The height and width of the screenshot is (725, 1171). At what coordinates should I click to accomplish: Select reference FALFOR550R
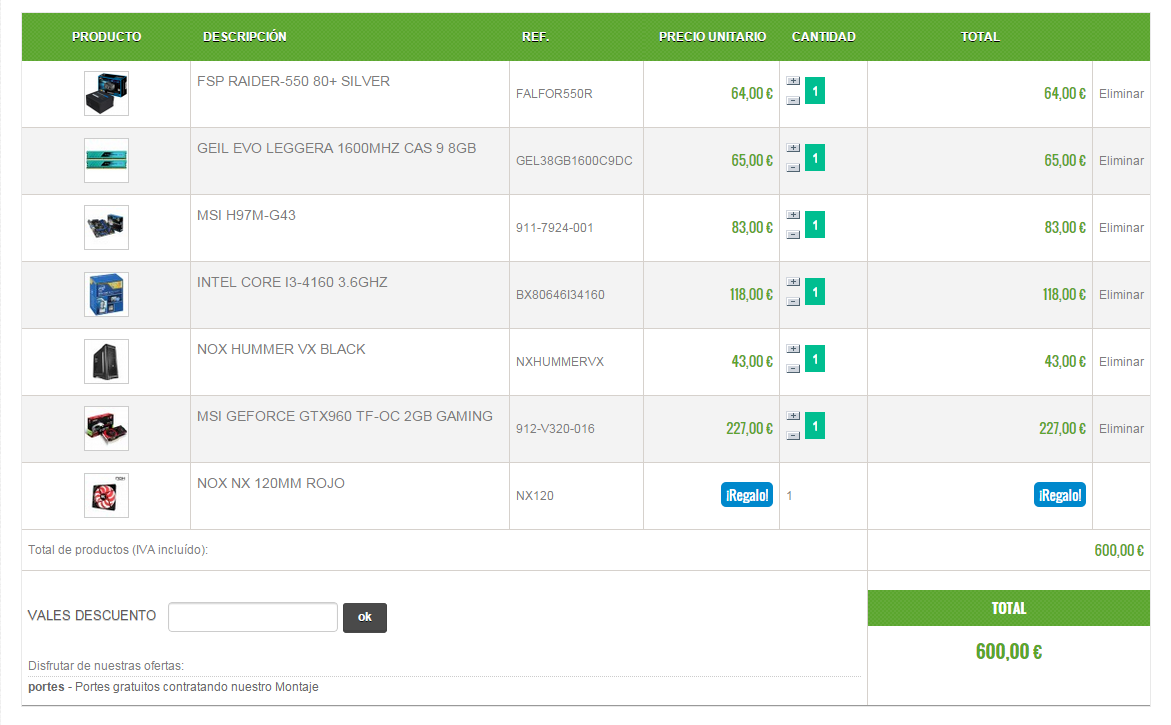pyautogui.click(x=554, y=94)
